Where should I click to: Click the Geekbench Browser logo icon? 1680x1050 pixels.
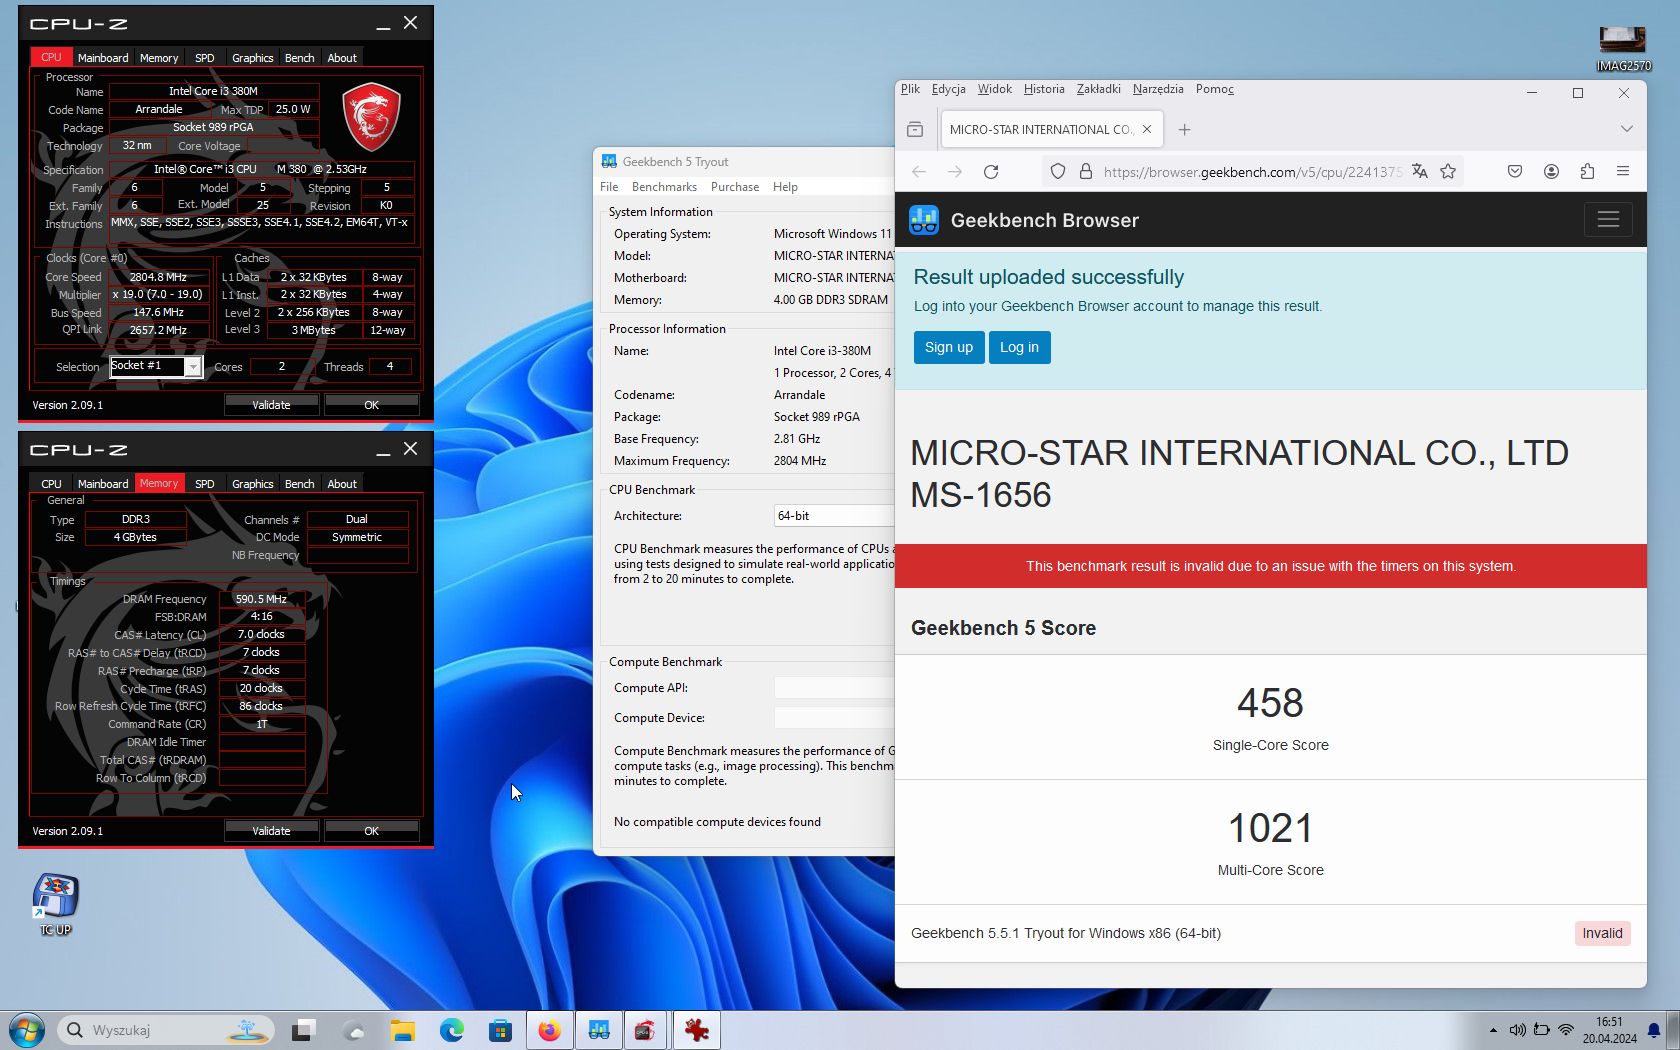(x=924, y=220)
